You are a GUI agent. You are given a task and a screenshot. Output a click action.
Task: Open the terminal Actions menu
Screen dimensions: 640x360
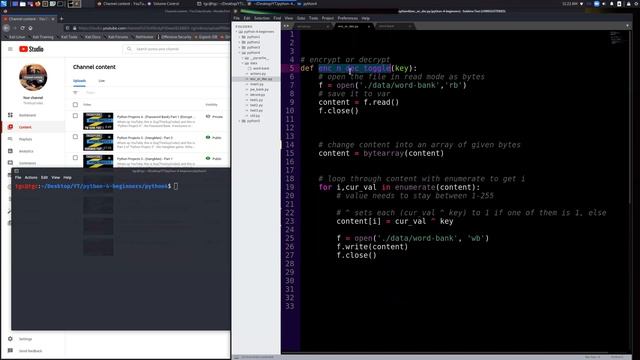31,178
